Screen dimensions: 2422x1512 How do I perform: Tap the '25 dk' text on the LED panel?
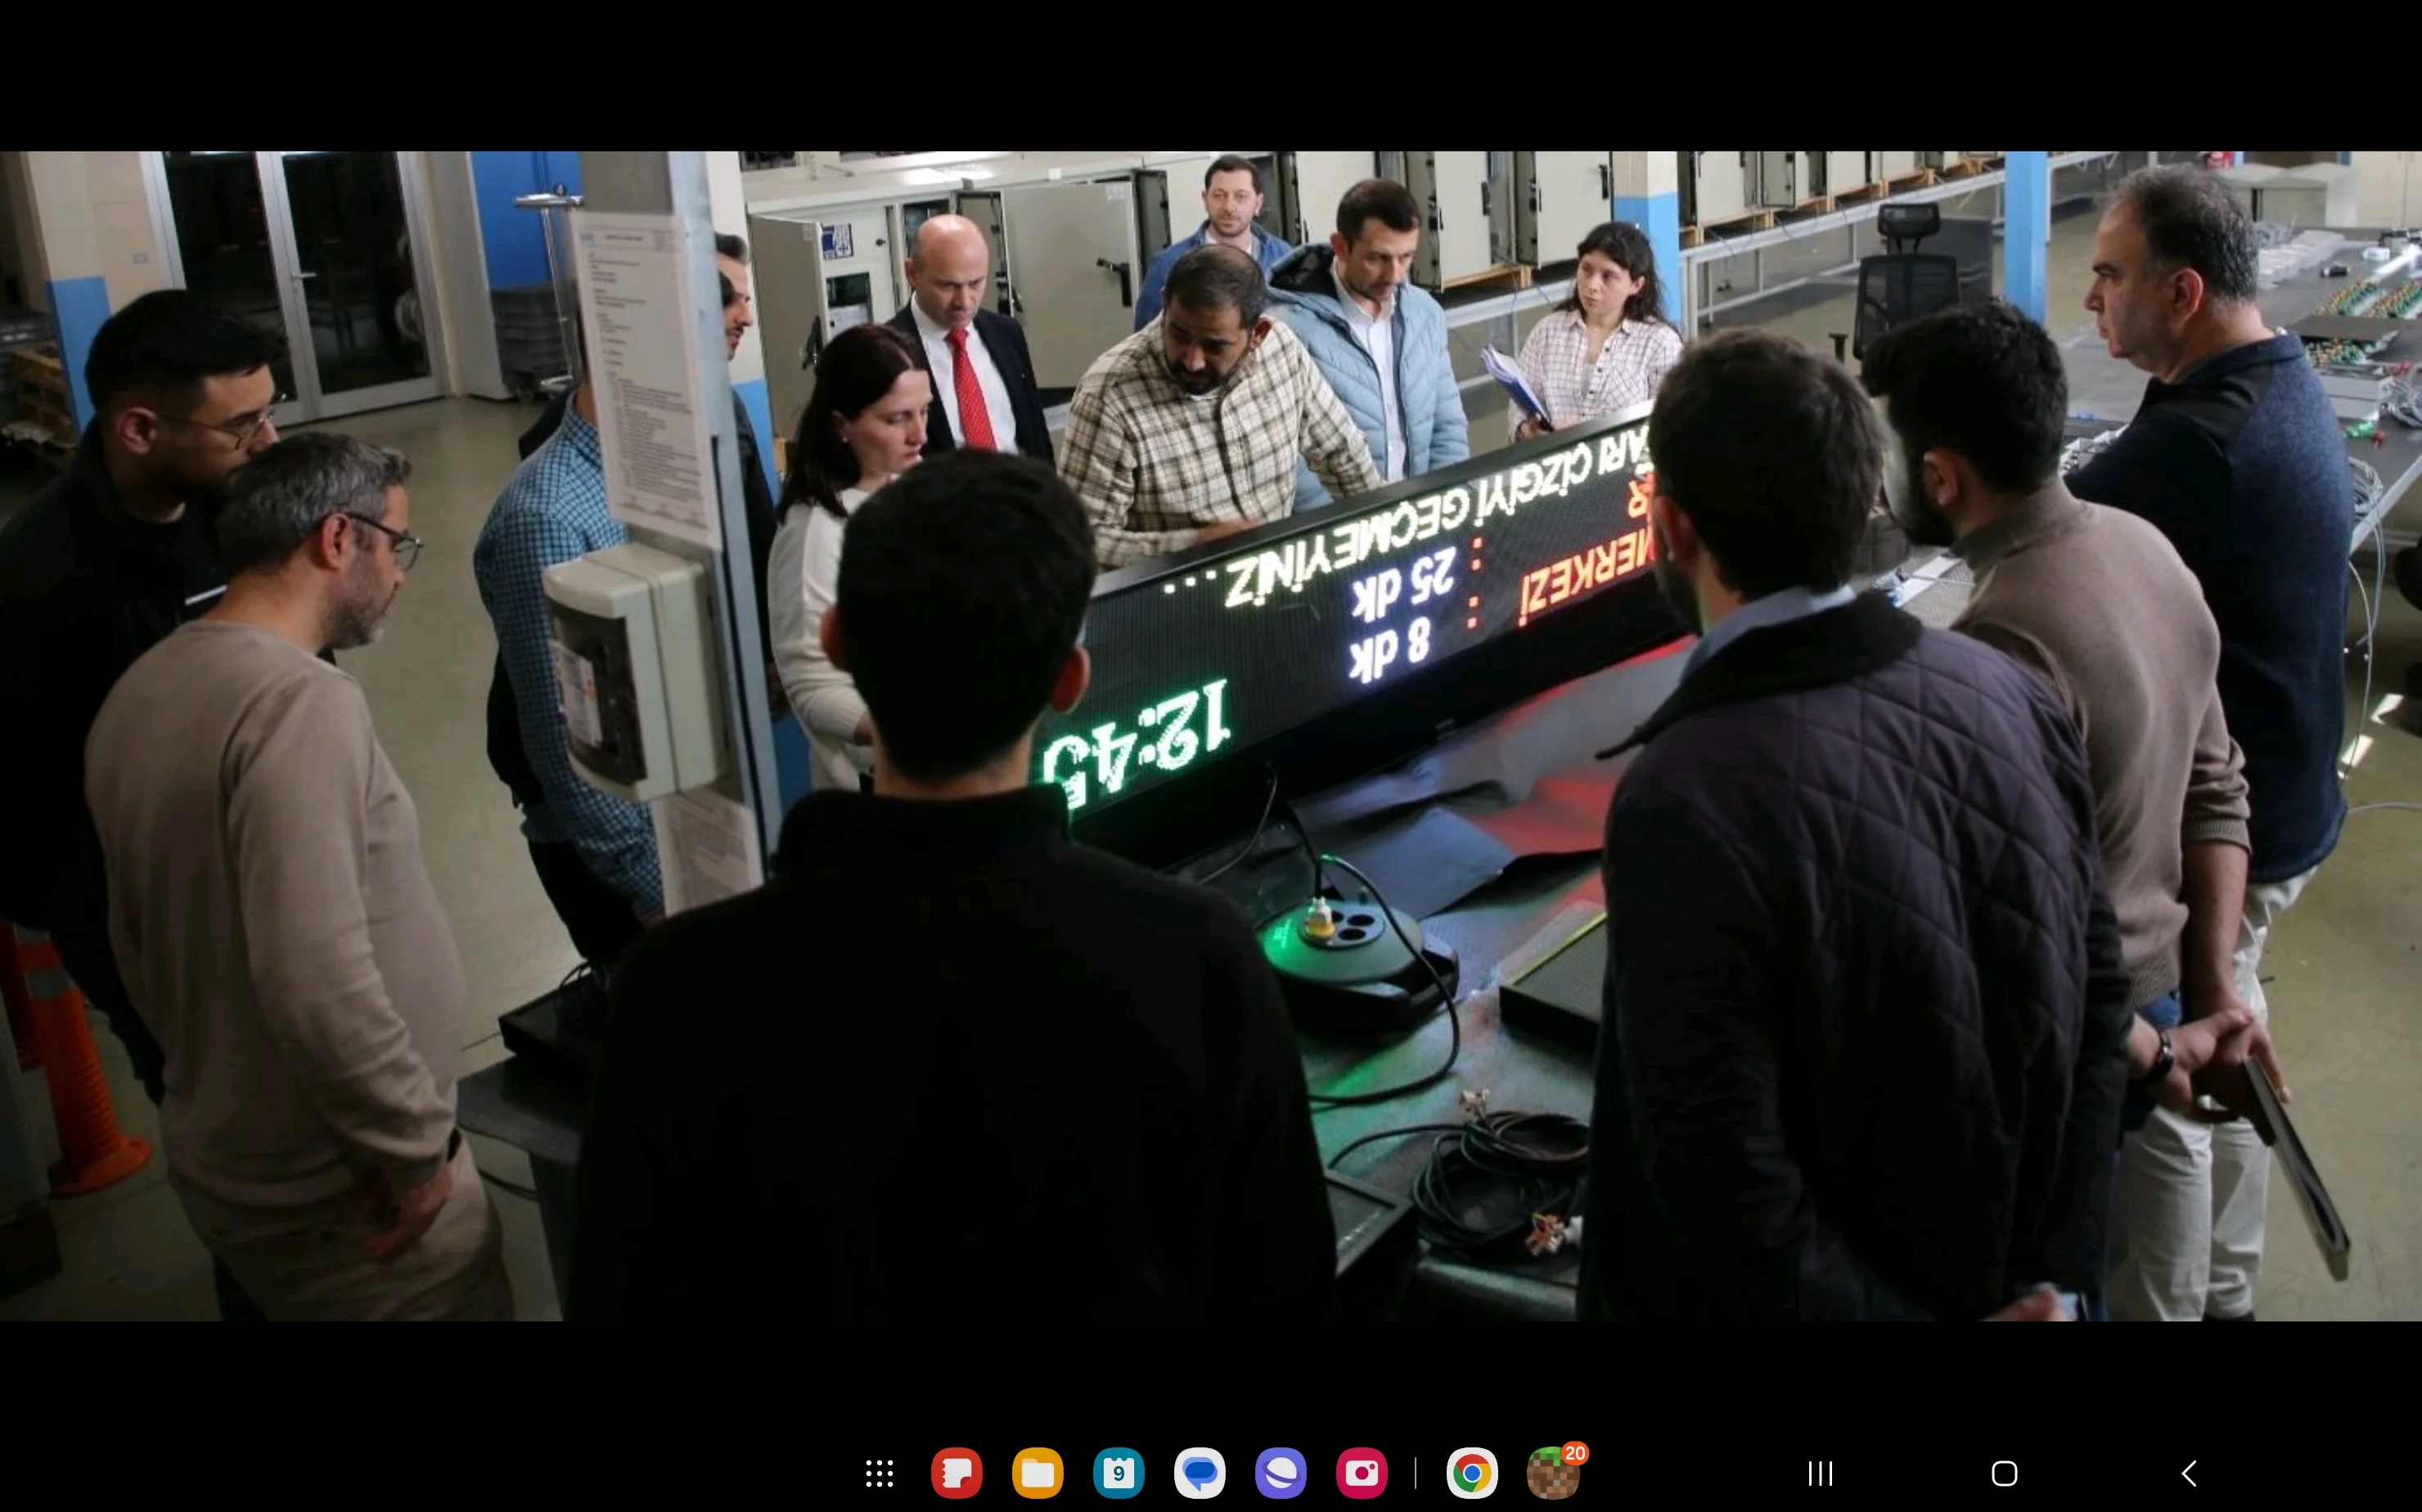point(1402,587)
